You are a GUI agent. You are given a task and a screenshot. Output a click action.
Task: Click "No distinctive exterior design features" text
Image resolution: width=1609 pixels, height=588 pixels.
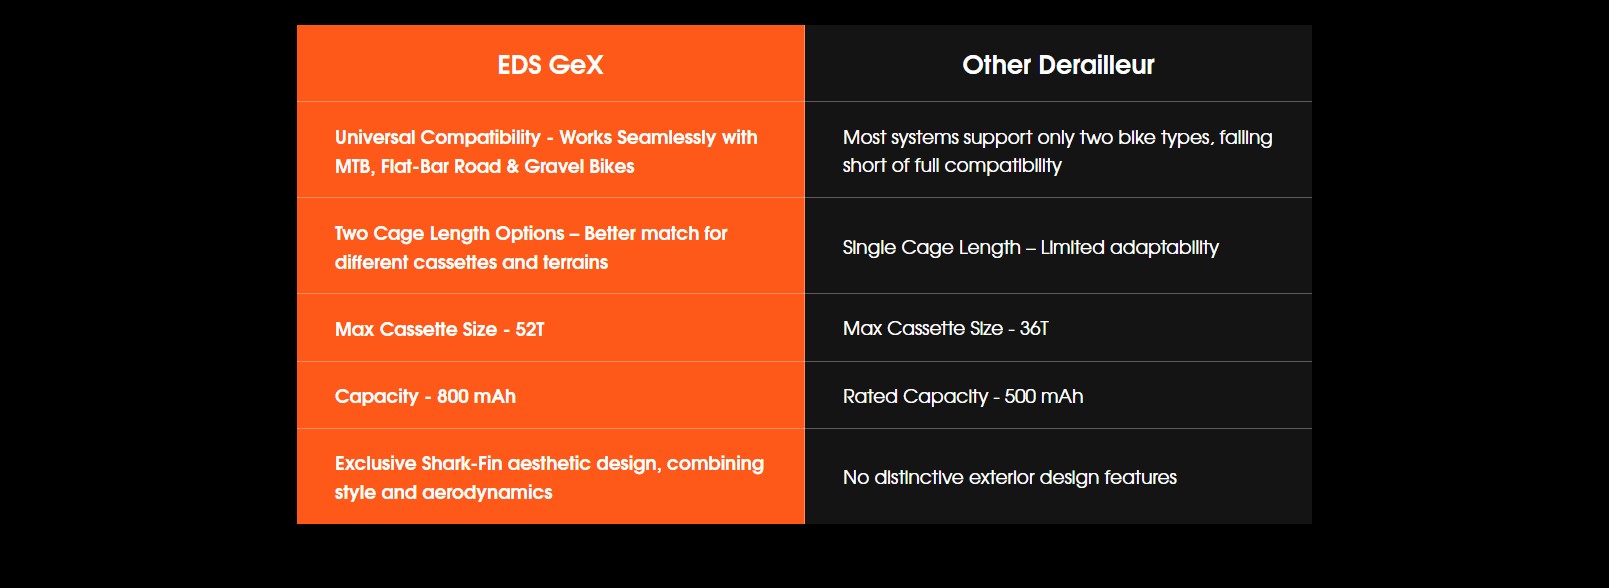pyautogui.click(x=1009, y=477)
